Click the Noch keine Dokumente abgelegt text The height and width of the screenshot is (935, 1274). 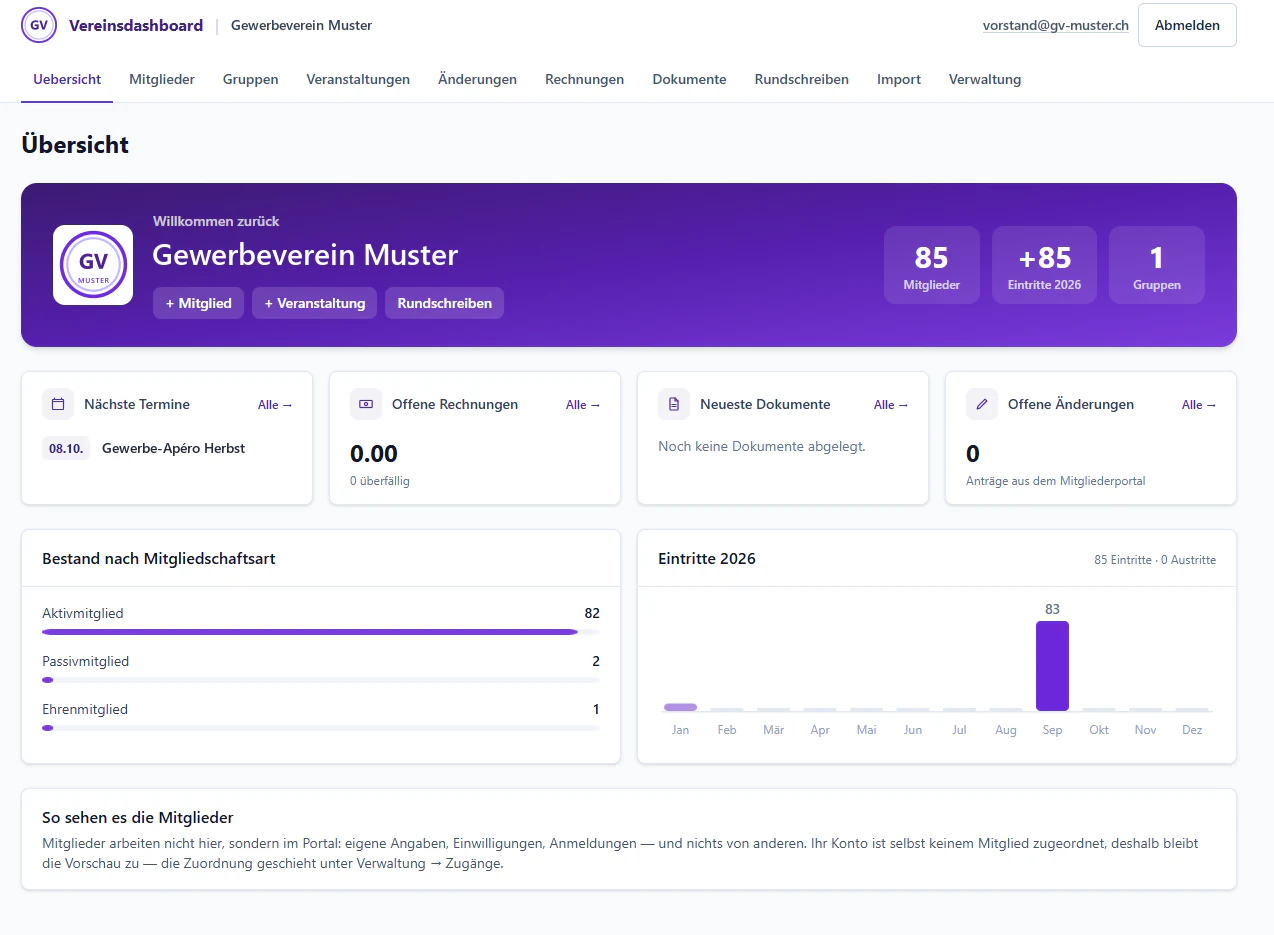point(762,446)
